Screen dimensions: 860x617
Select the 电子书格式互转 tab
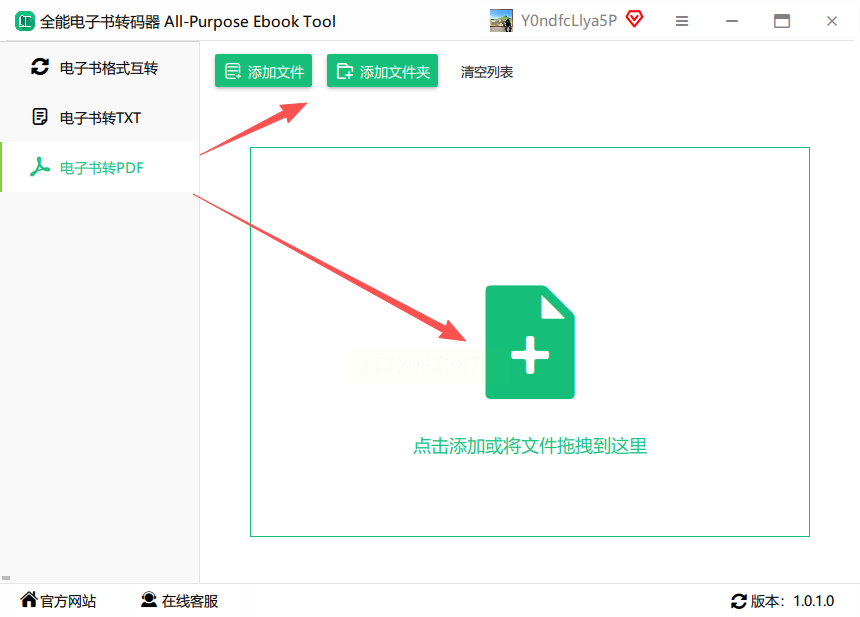click(x=99, y=68)
